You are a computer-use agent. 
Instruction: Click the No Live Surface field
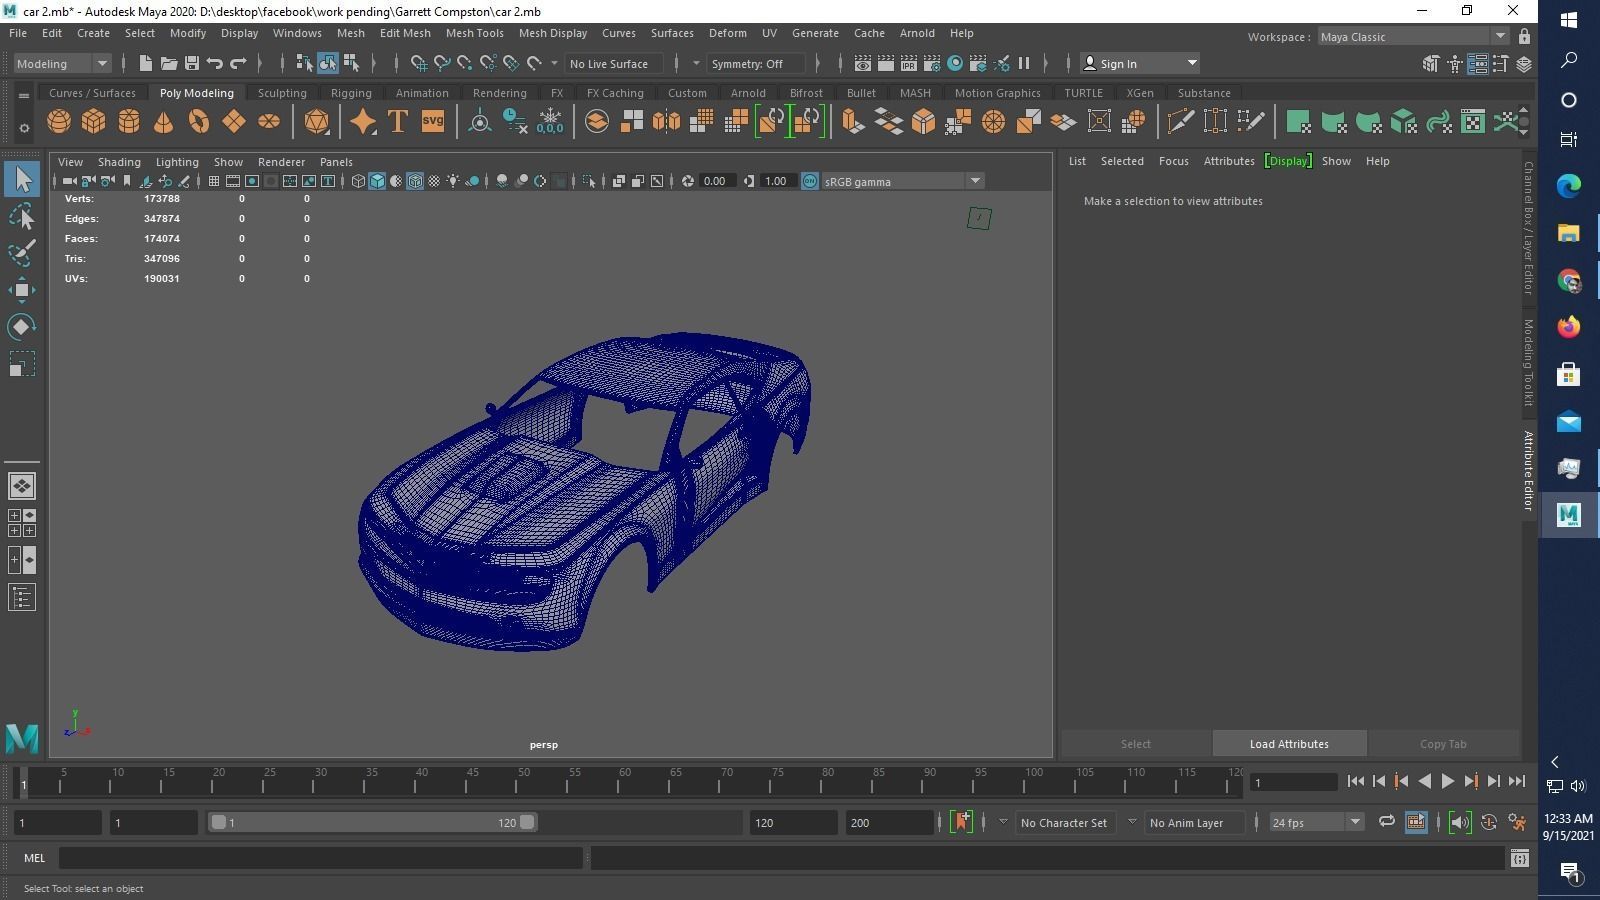pos(613,63)
